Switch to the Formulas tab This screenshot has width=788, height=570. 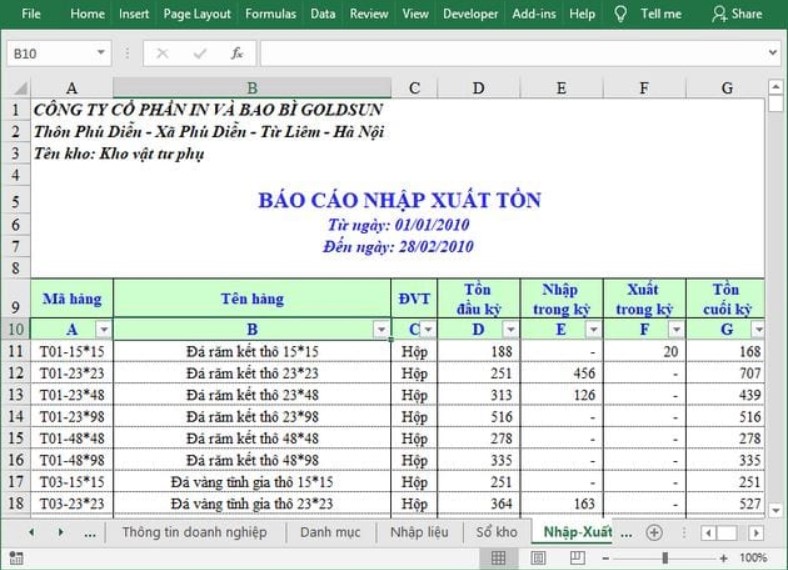(x=270, y=14)
